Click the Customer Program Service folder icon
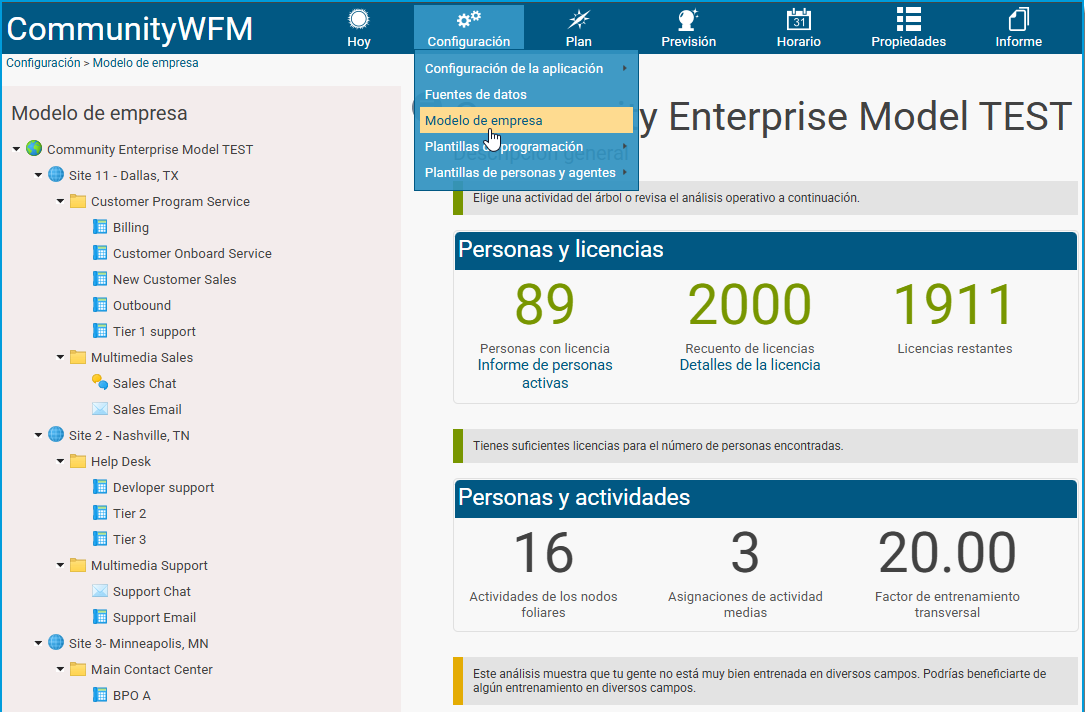 pos(78,201)
